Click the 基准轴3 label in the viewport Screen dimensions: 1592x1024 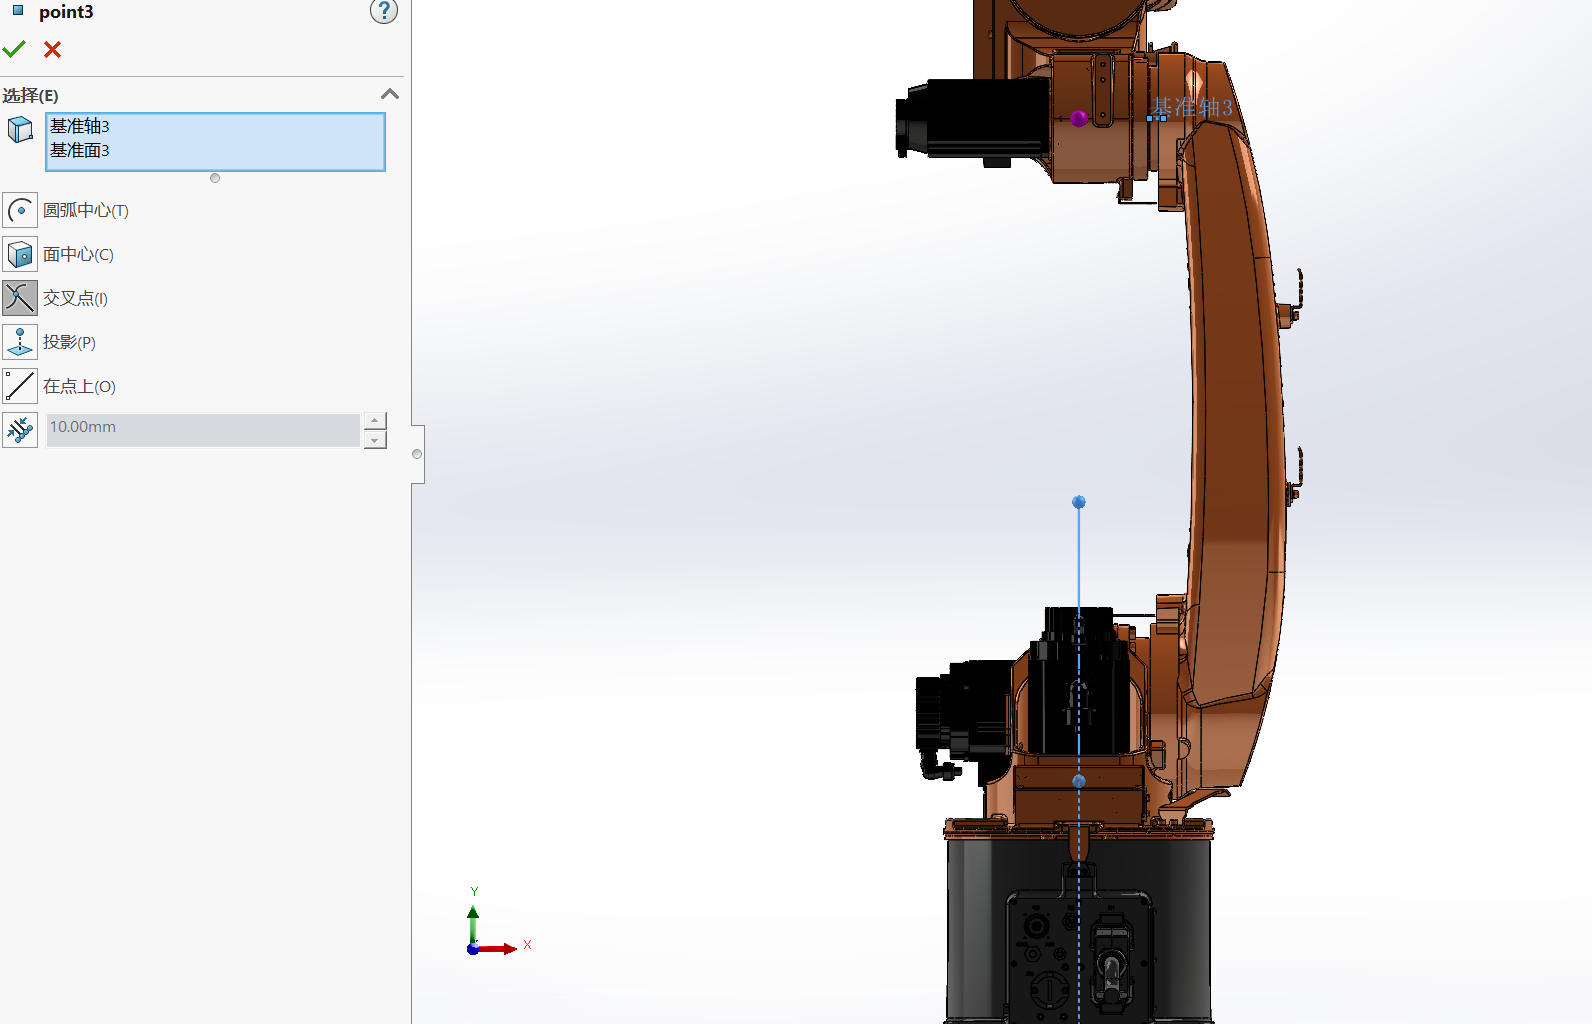click(1192, 107)
